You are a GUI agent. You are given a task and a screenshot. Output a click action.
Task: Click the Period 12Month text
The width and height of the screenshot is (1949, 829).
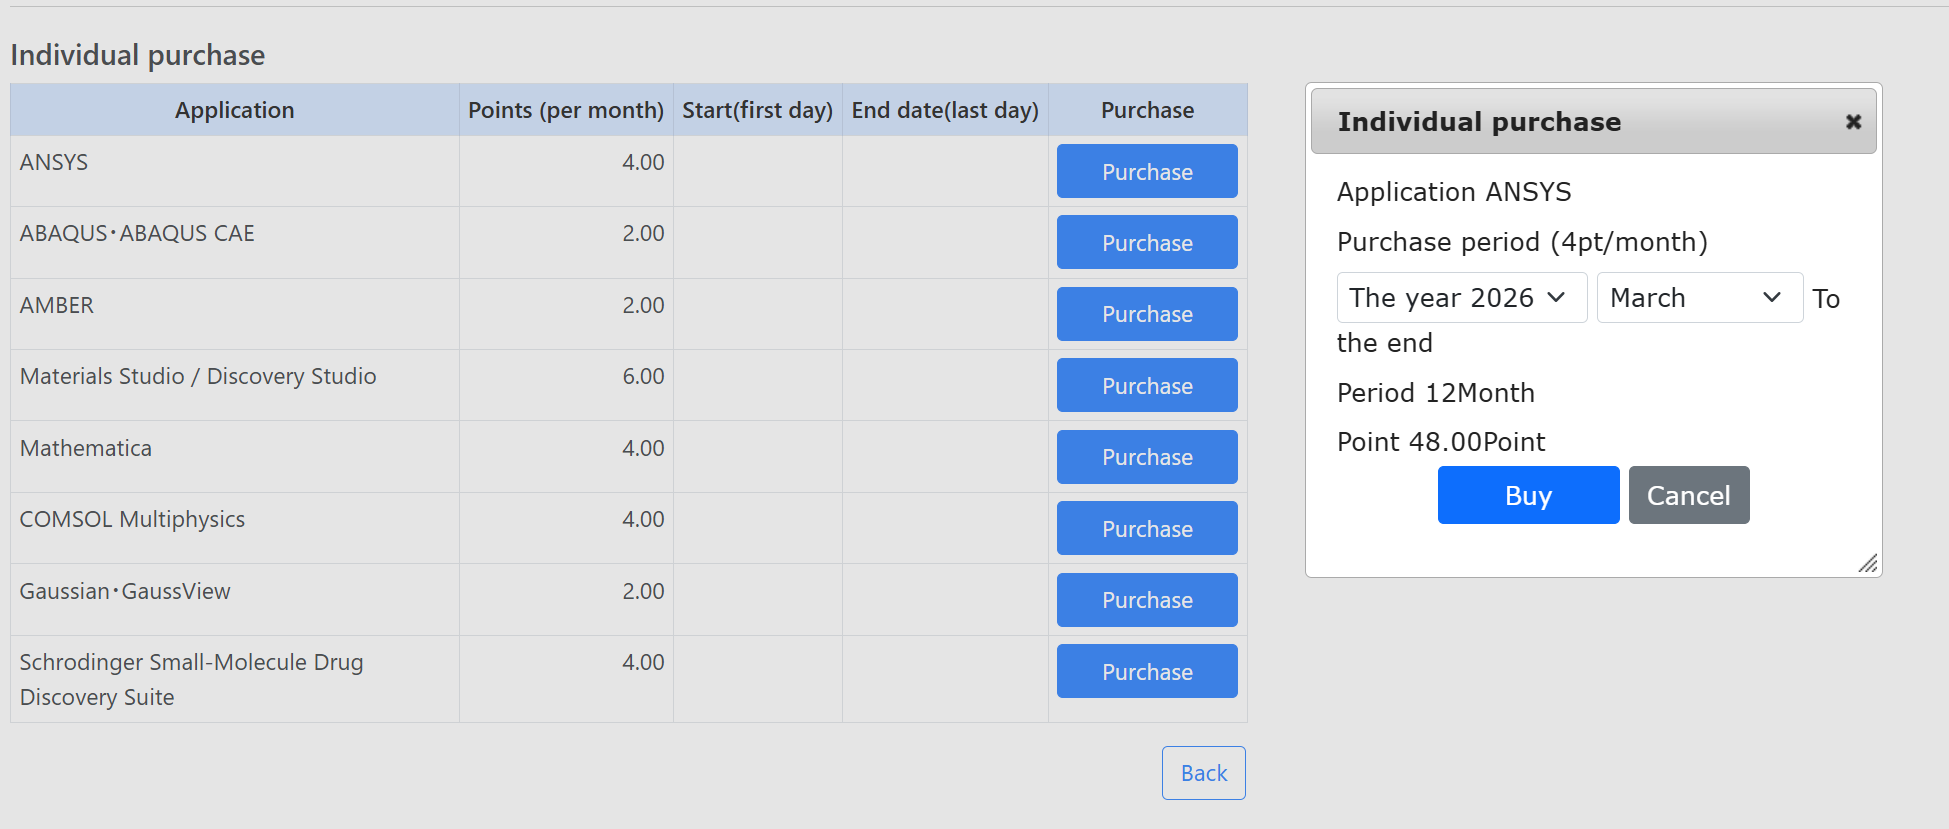click(1436, 393)
